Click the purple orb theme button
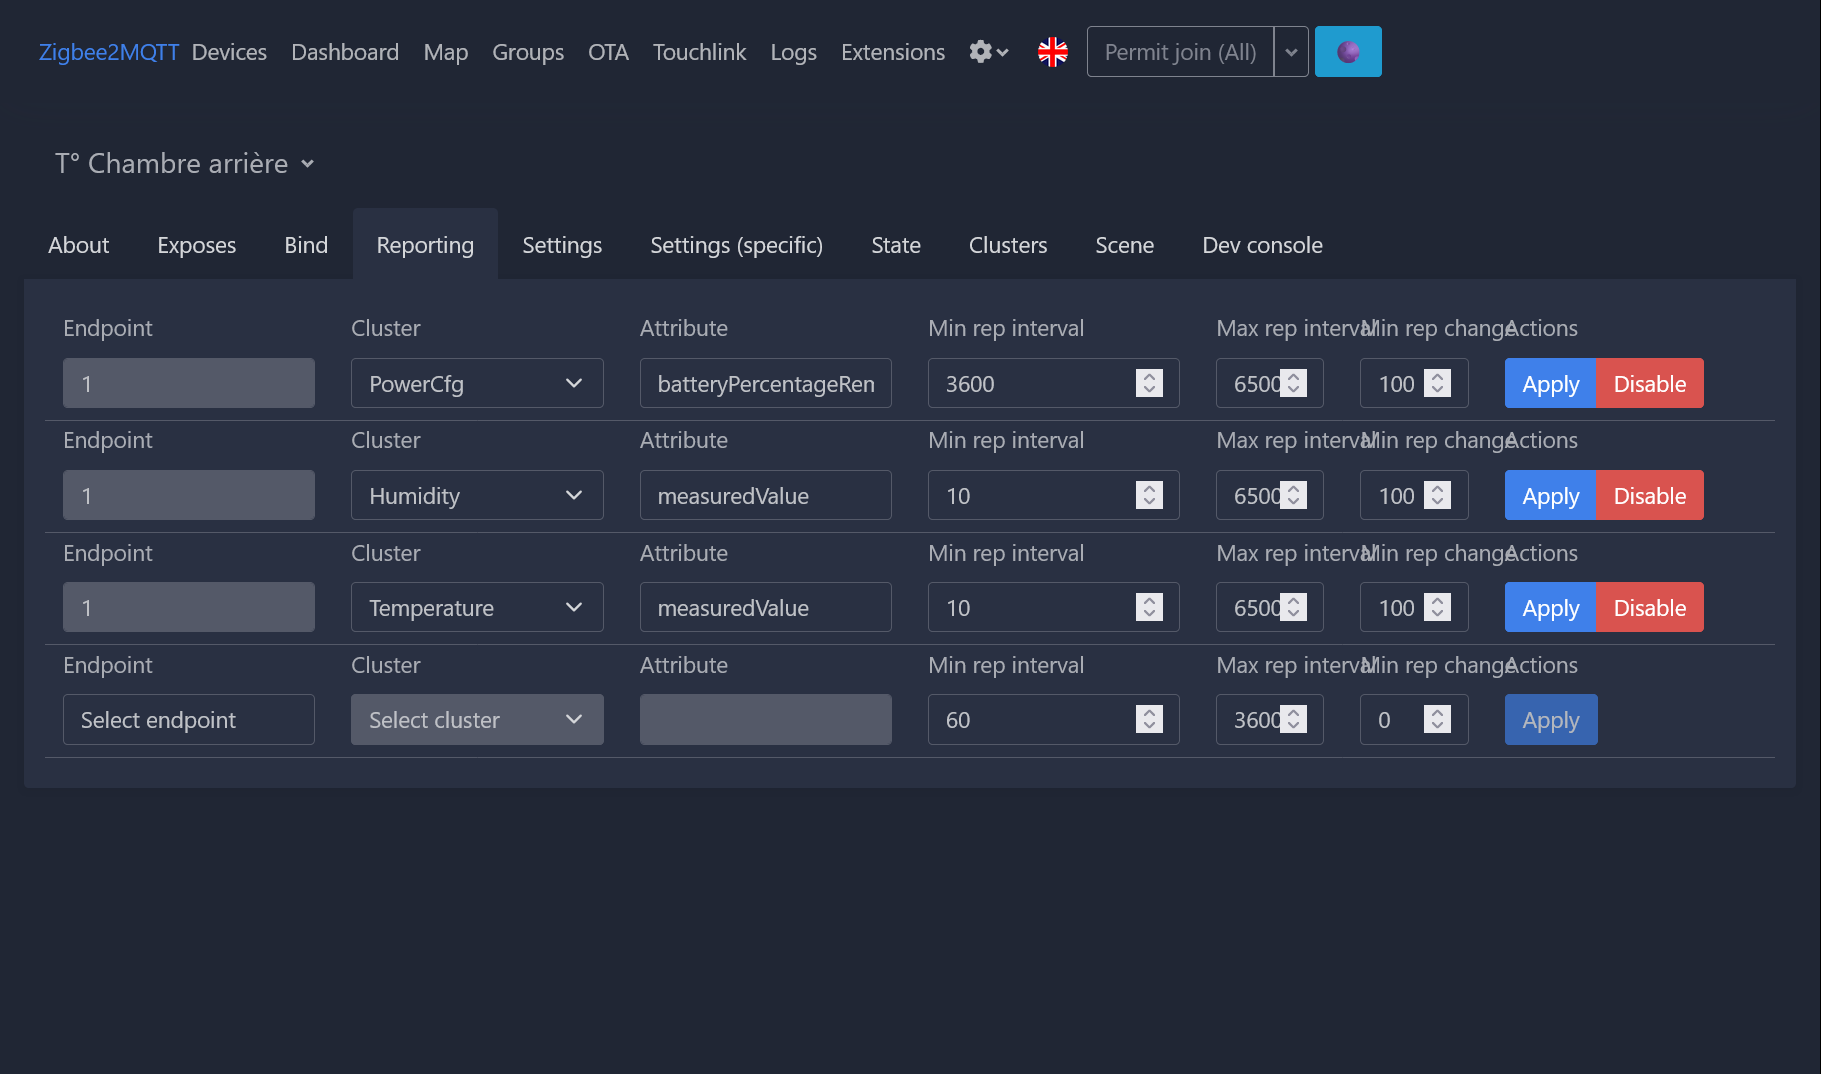Screen dimensions: 1821x1074 click(1347, 52)
